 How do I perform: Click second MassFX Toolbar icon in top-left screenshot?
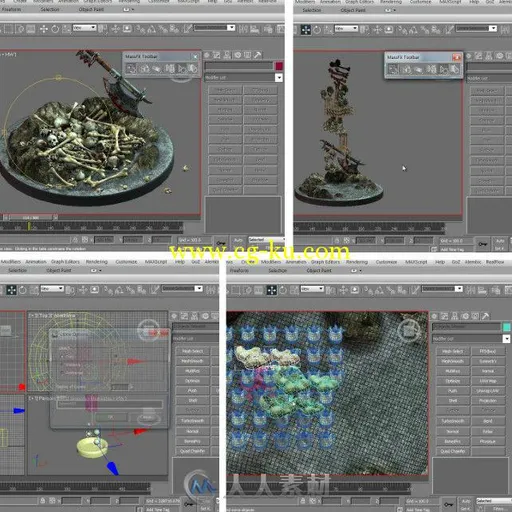(x=144, y=69)
